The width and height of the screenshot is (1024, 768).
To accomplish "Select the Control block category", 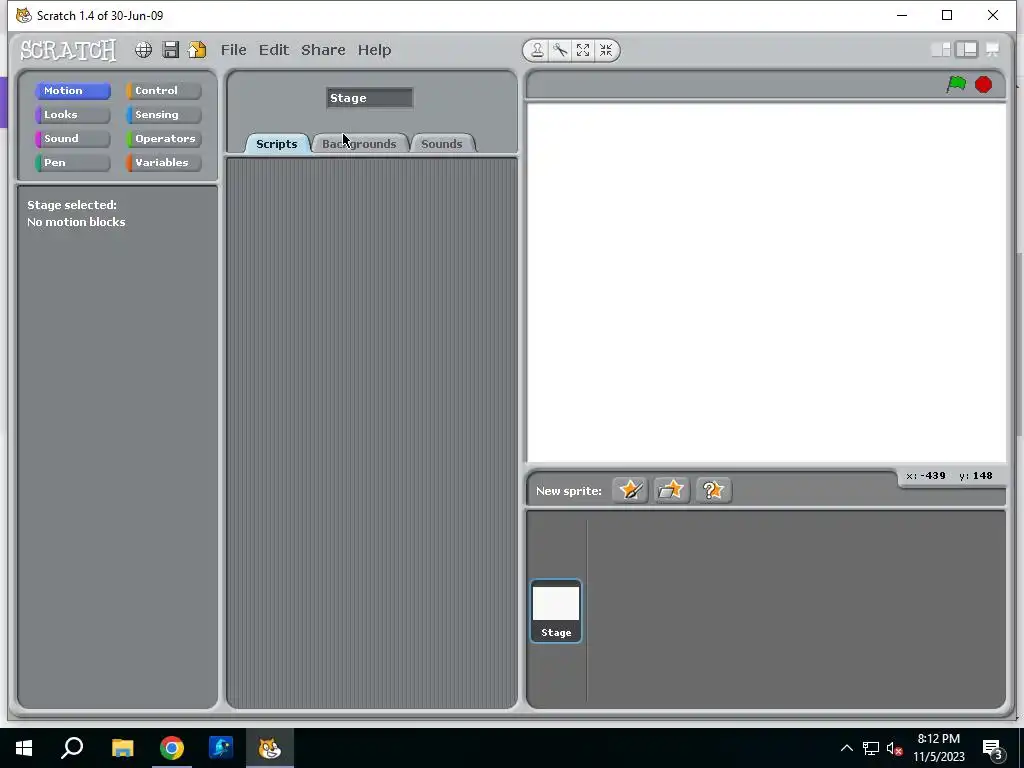I will (163, 91).
